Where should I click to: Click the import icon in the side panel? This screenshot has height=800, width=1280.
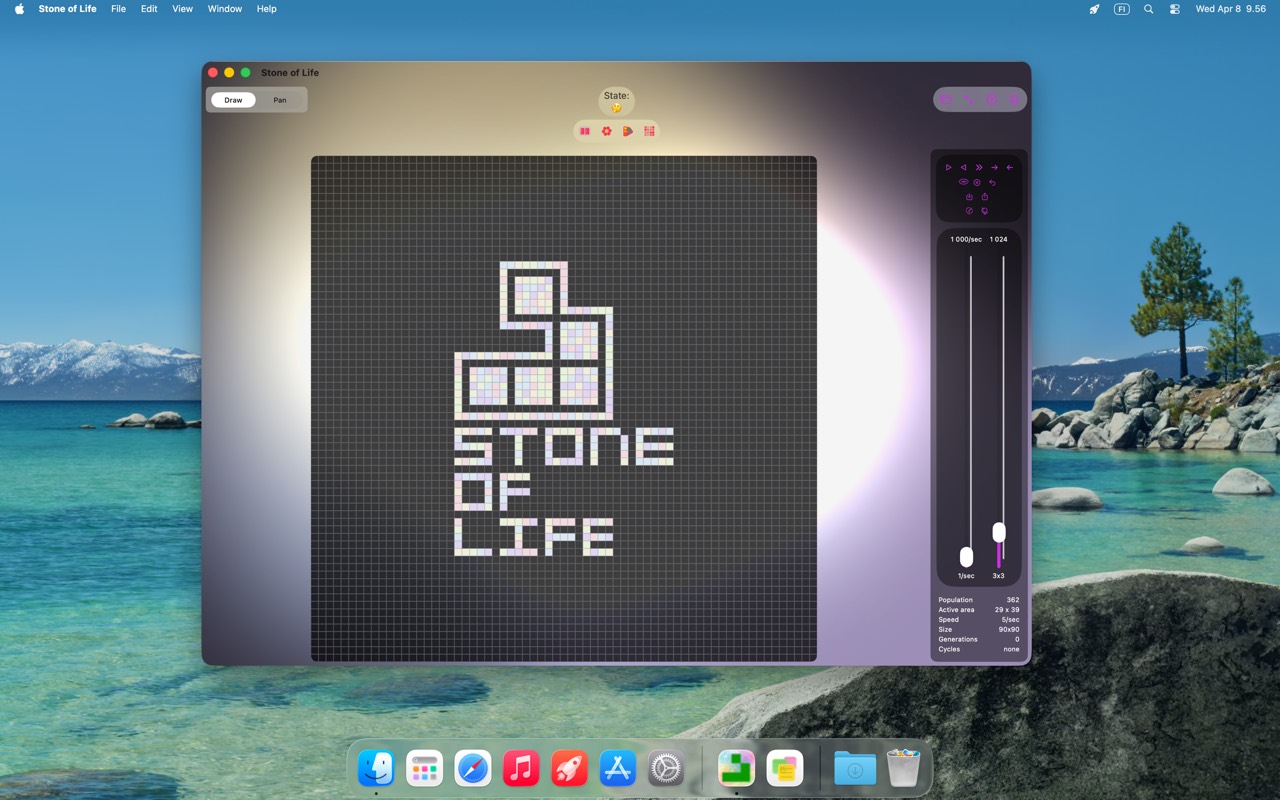tap(969, 196)
